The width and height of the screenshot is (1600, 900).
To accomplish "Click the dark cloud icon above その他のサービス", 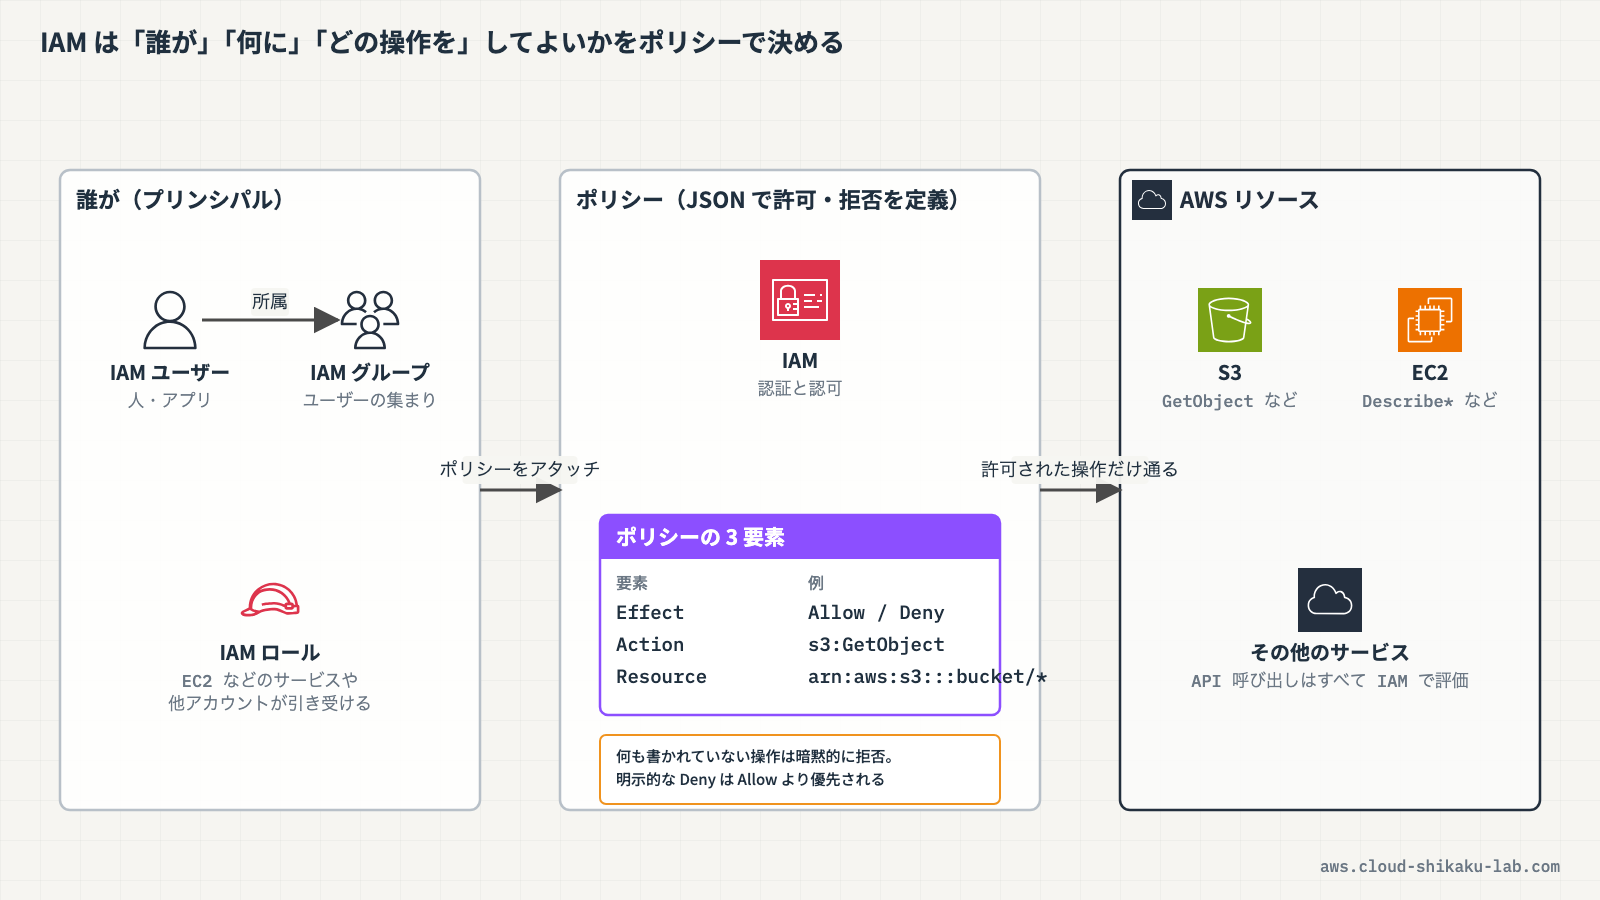I will (1330, 600).
